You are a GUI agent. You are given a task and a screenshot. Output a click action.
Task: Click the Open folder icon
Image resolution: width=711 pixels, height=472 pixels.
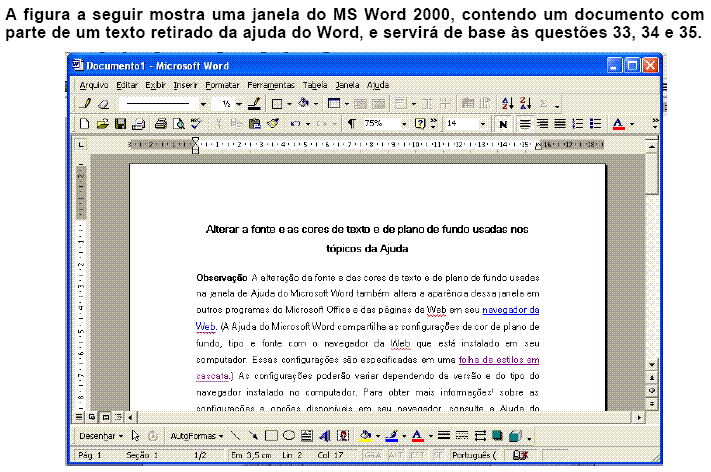tap(102, 124)
